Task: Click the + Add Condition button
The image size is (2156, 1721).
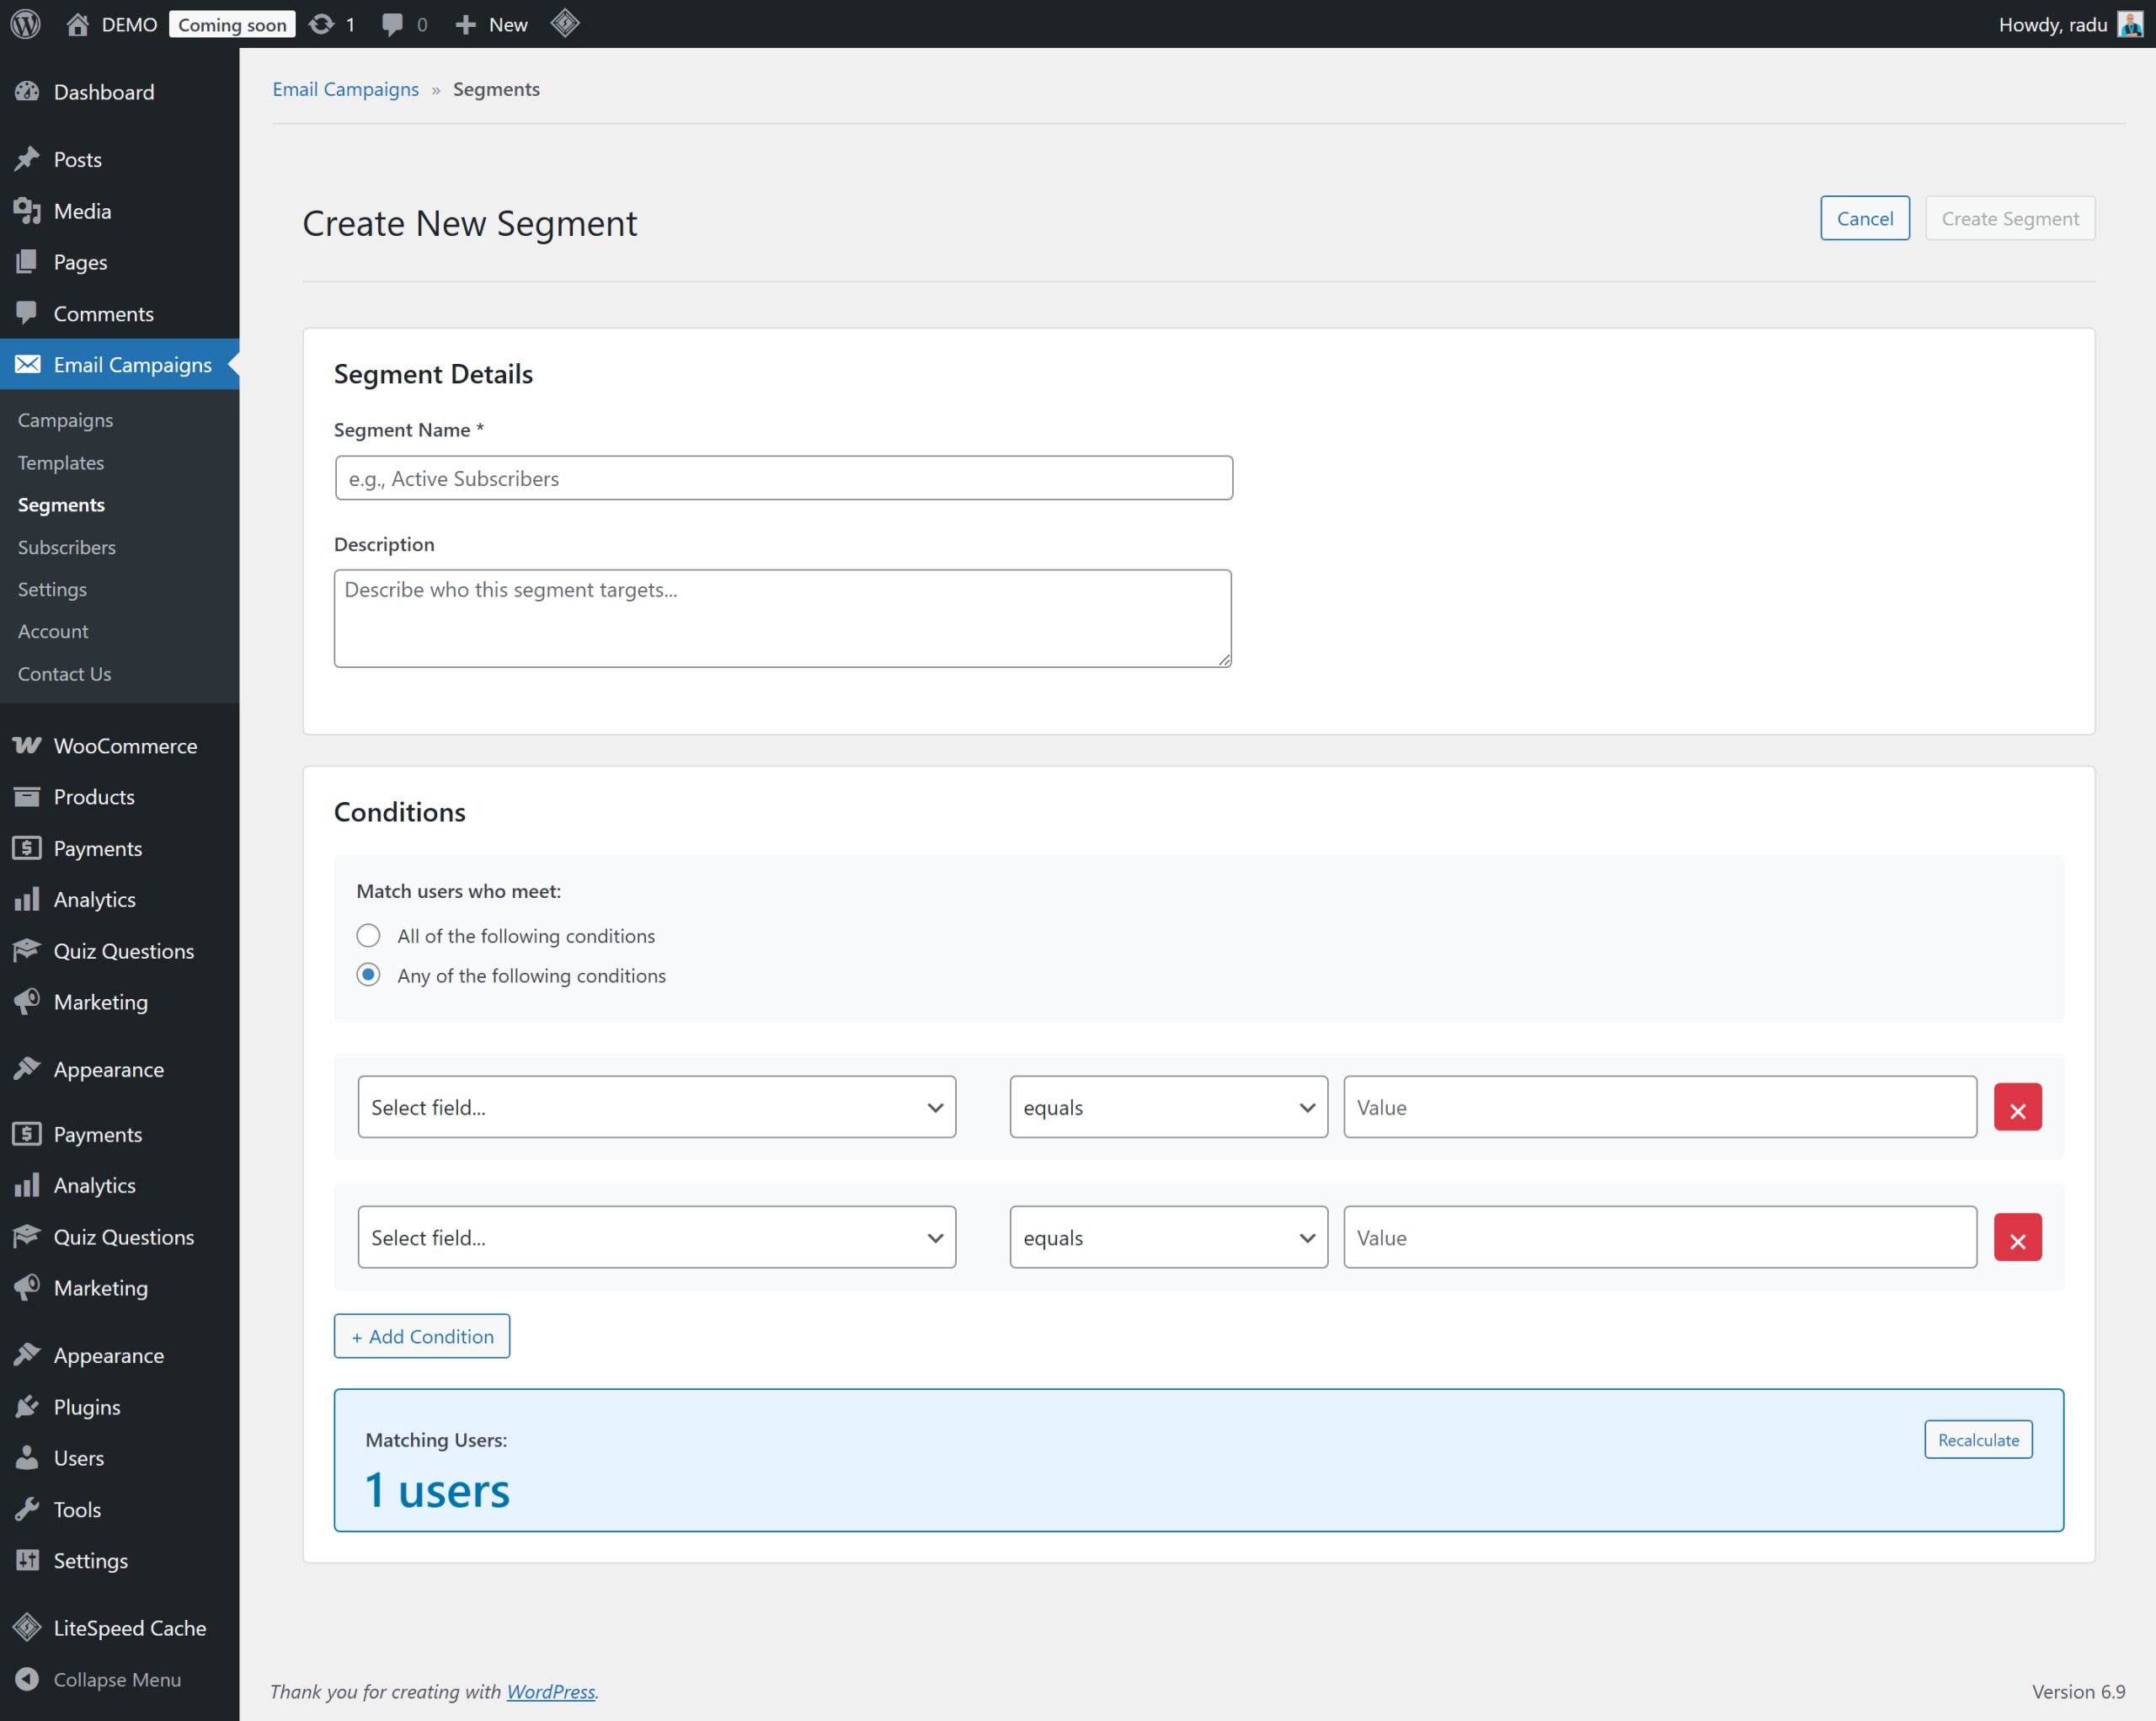Action: 421,1336
